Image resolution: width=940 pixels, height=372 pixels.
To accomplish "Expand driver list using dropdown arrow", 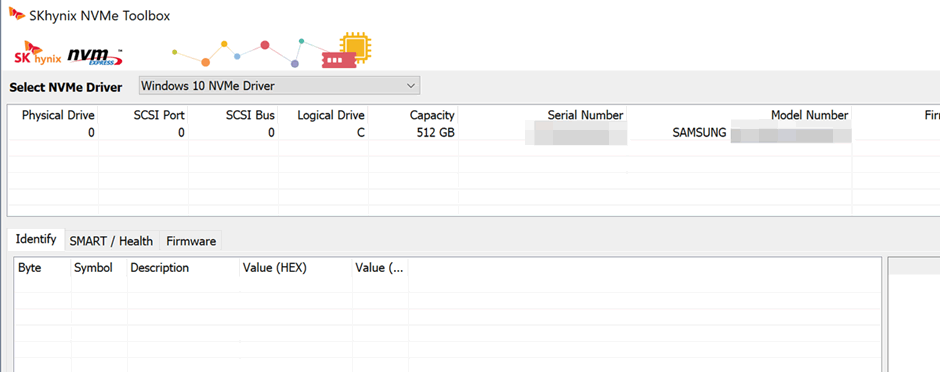I will [411, 86].
